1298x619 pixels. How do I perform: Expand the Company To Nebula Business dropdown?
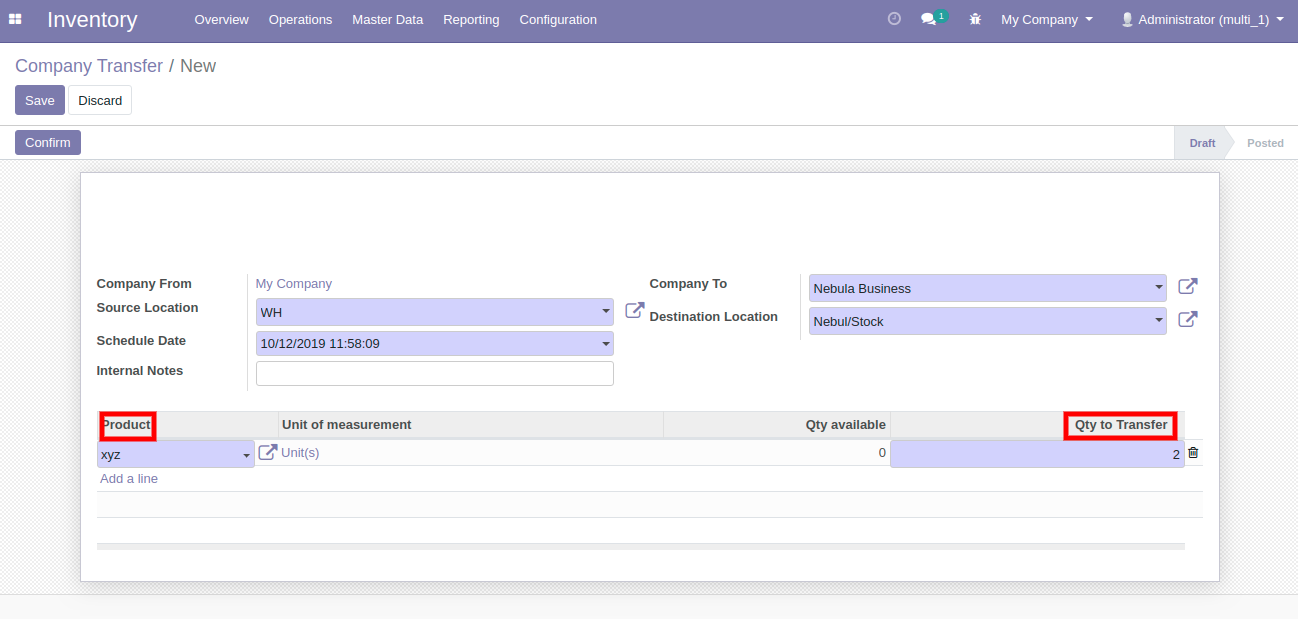1158,288
